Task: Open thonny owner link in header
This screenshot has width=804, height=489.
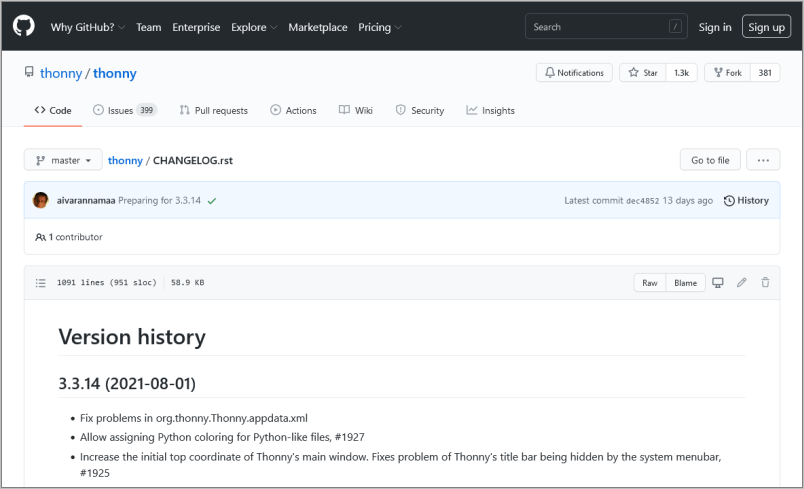Action: 61,73
